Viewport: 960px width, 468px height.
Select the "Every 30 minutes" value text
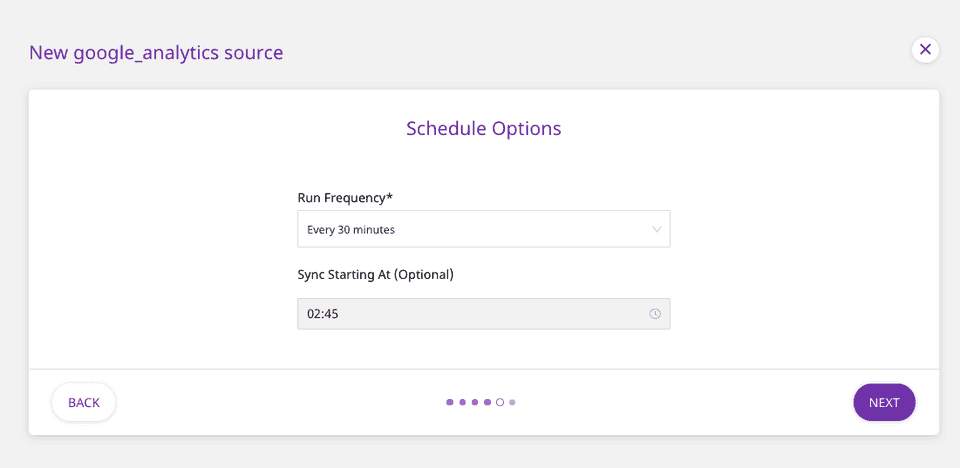pos(351,230)
